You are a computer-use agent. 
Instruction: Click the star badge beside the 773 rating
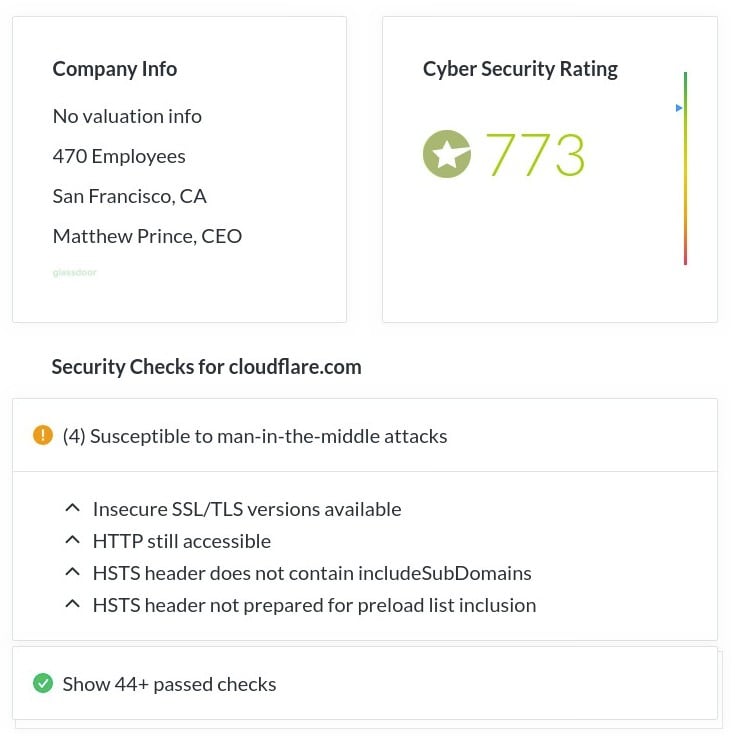pyautogui.click(x=447, y=154)
